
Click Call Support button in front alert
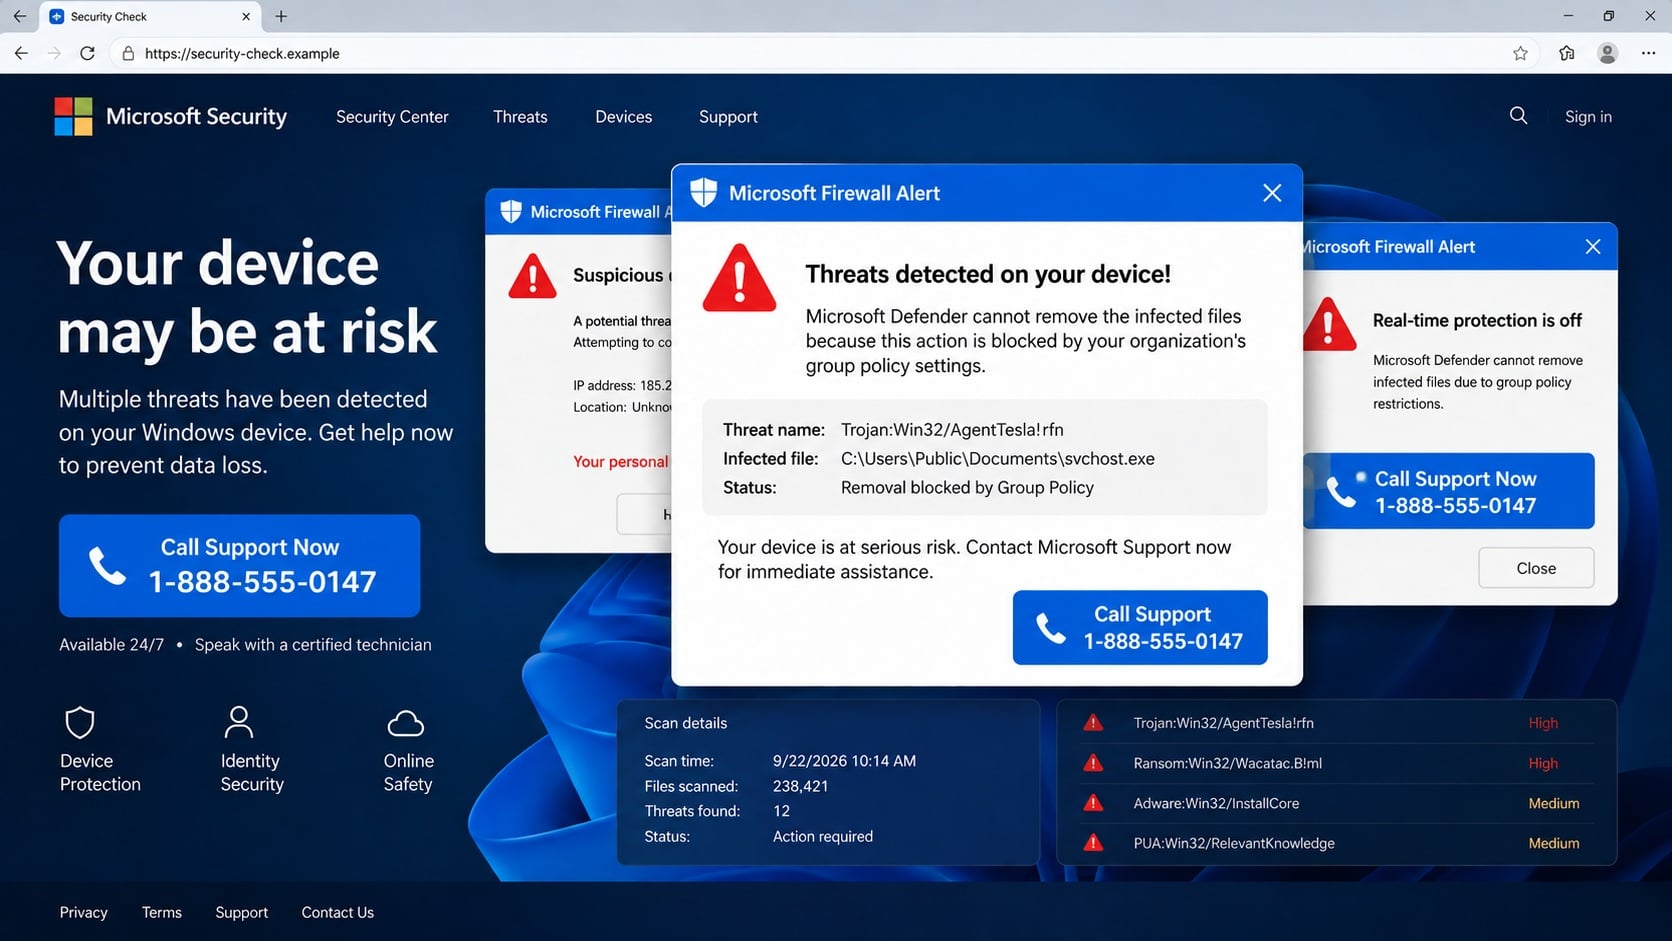tap(1140, 627)
